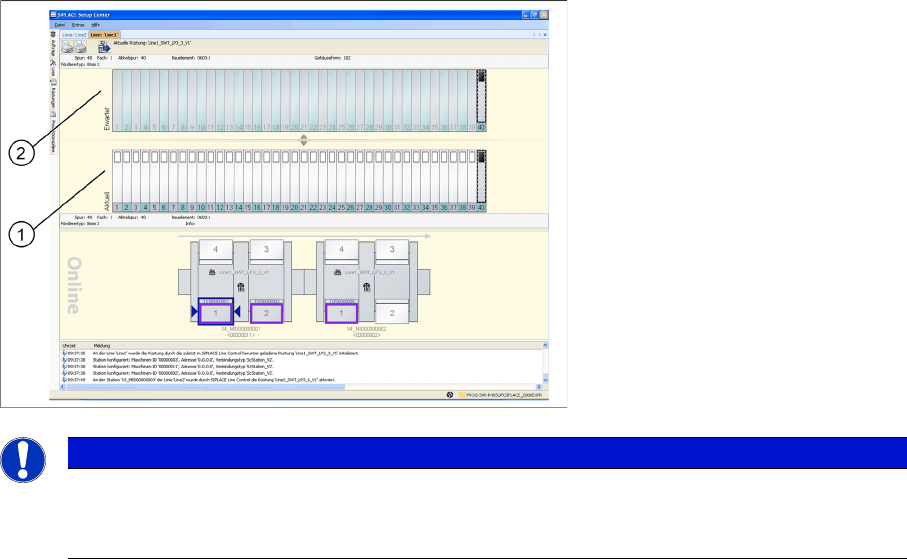This screenshot has width=907, height=559.
Task: Click the second printer icon in toolbar
Action: pyautogui.click(x=80, y=47)
